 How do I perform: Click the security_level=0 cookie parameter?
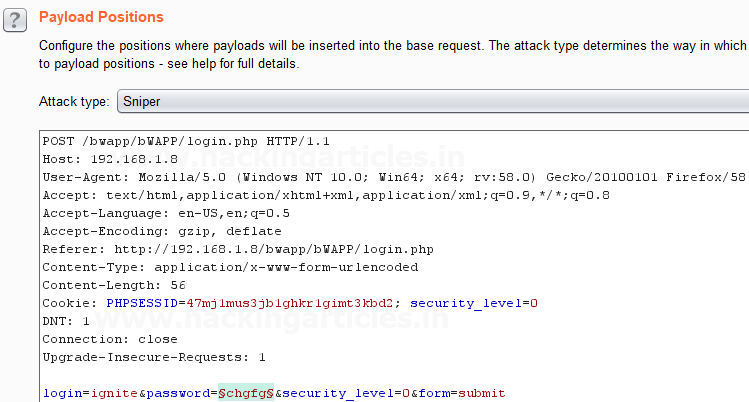tap(474, 303)
